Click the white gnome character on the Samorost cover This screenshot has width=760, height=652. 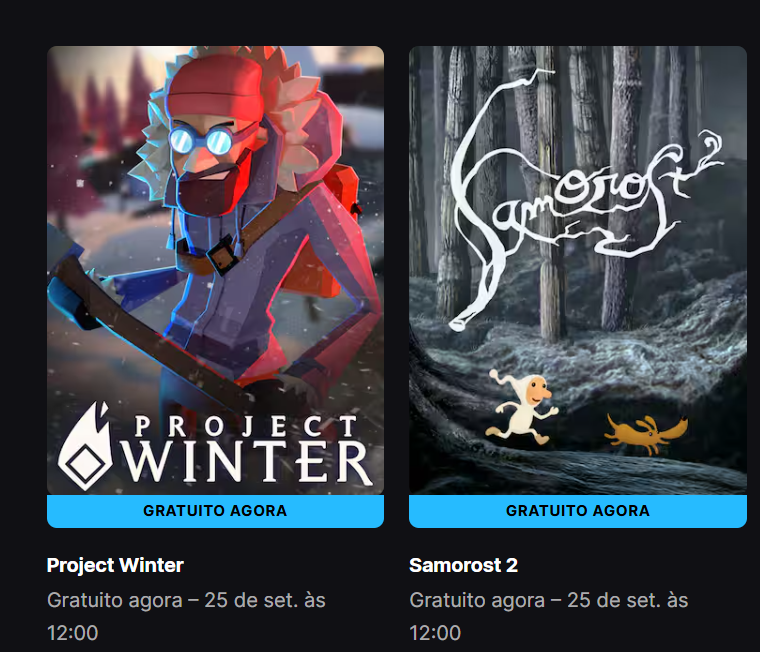point(522,406)
